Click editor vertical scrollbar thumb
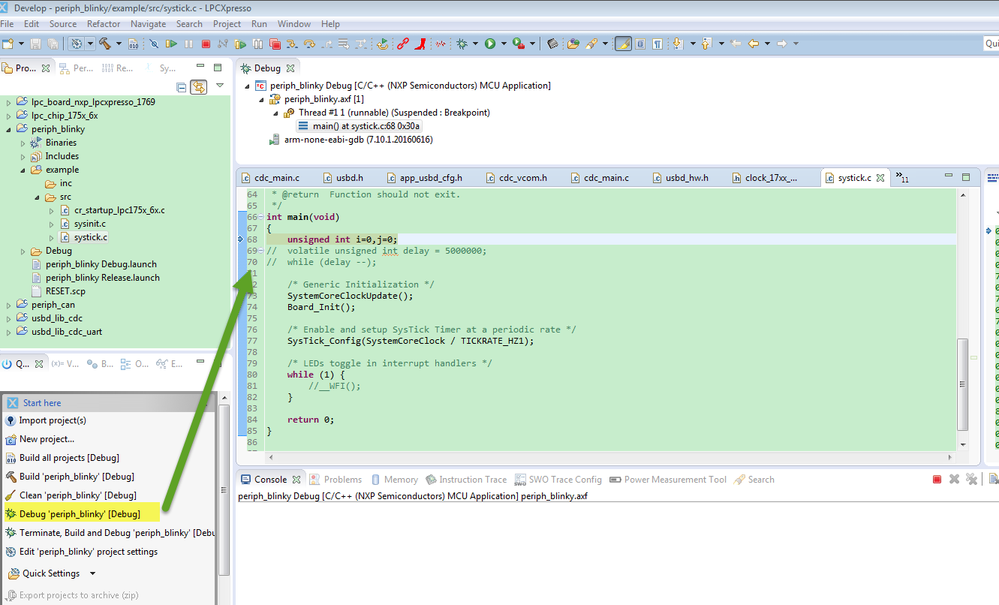The image size is (999, 605). click(x=962, y=385)
